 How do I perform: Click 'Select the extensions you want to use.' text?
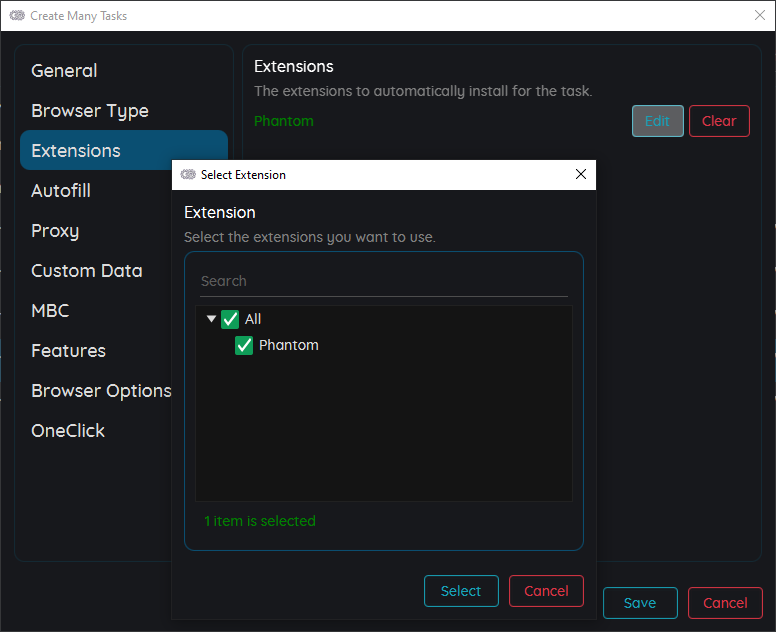310,237
